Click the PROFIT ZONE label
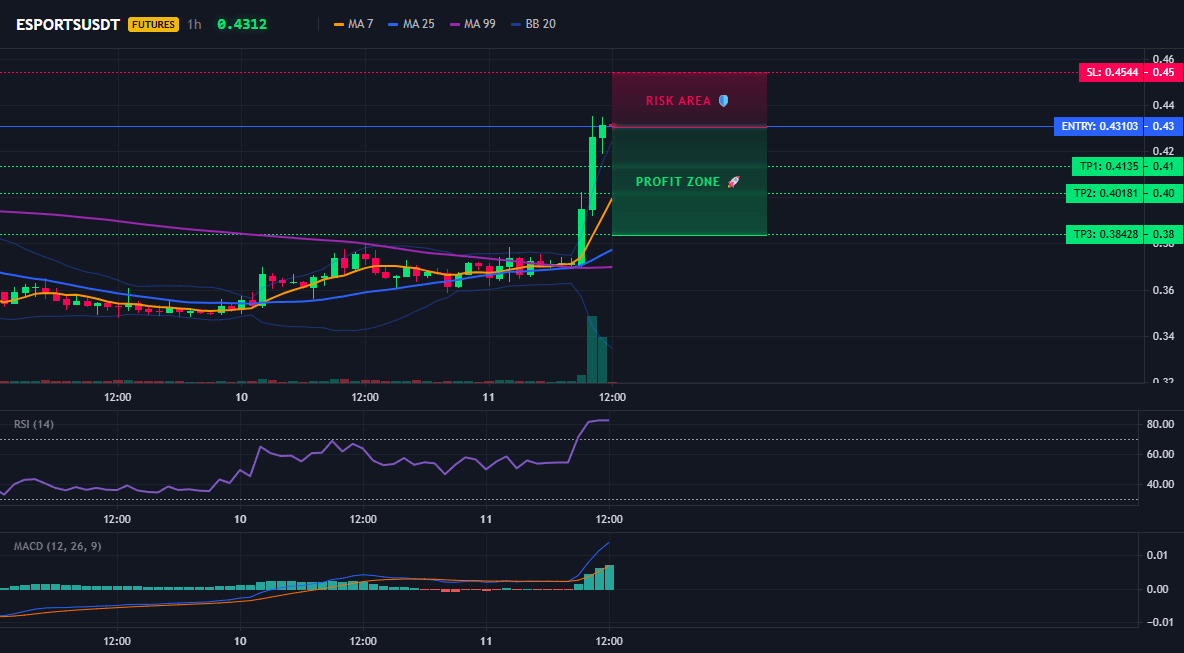 (678, 182)
